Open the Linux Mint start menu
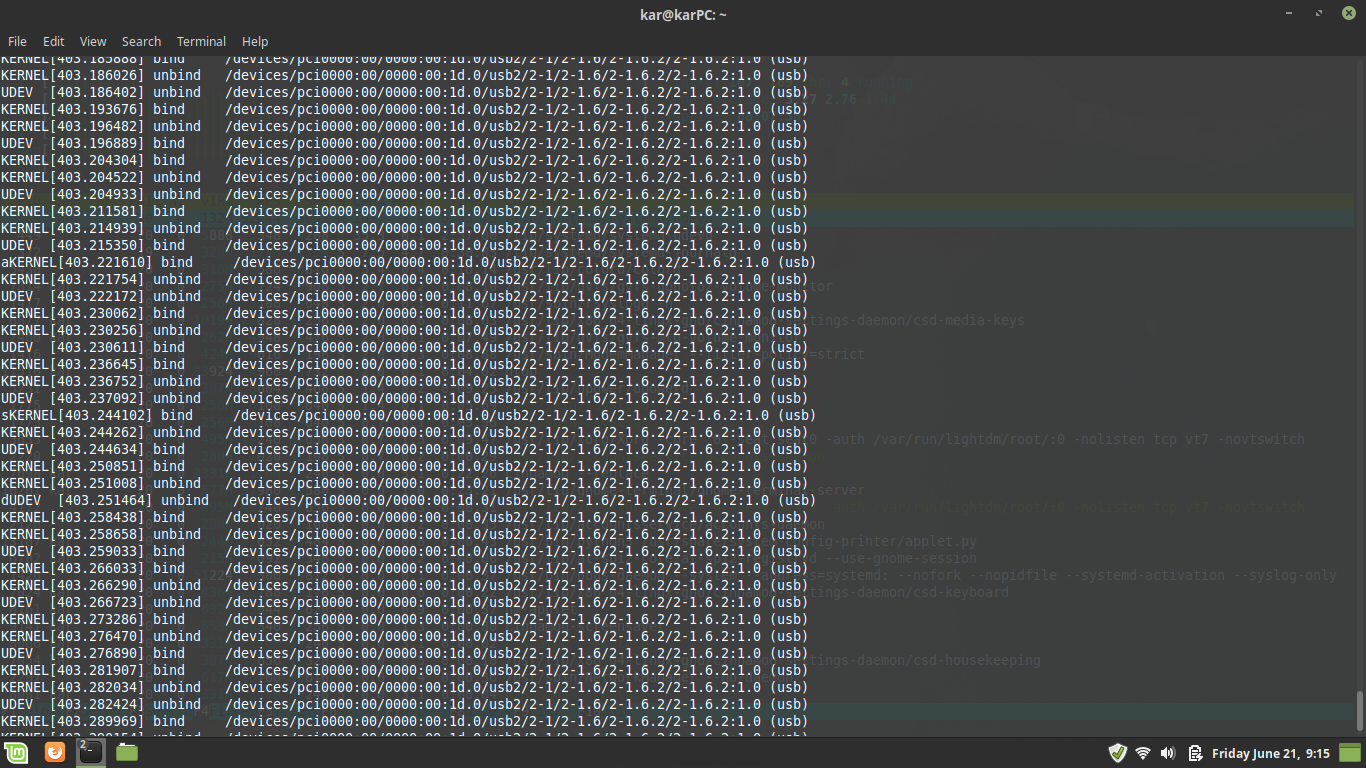 [x=15, y=752]
